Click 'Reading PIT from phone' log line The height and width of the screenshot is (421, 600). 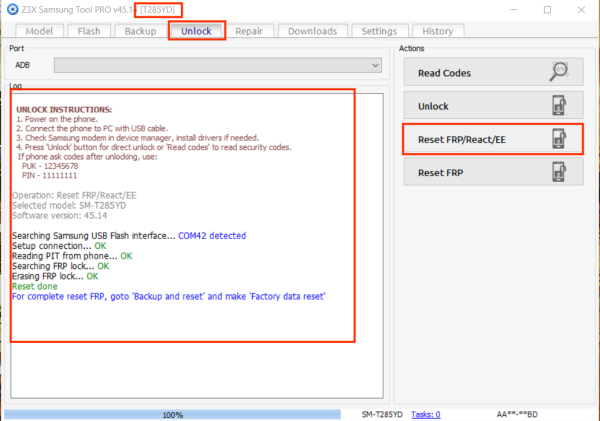pos(72,256)
